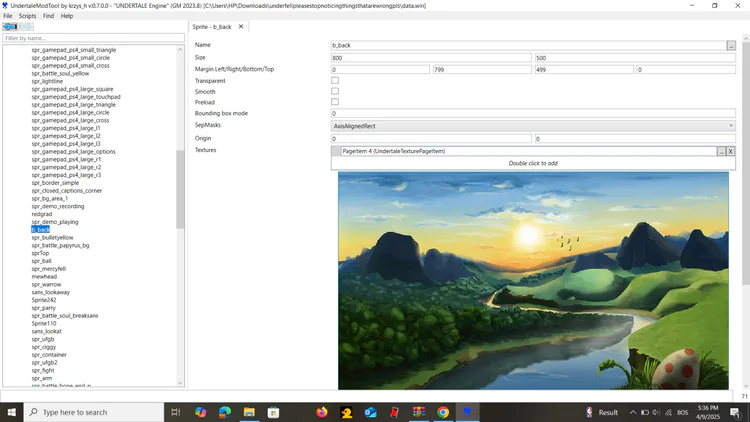Select spr_battle_papyrus_bg in the tree

[60, 245]
